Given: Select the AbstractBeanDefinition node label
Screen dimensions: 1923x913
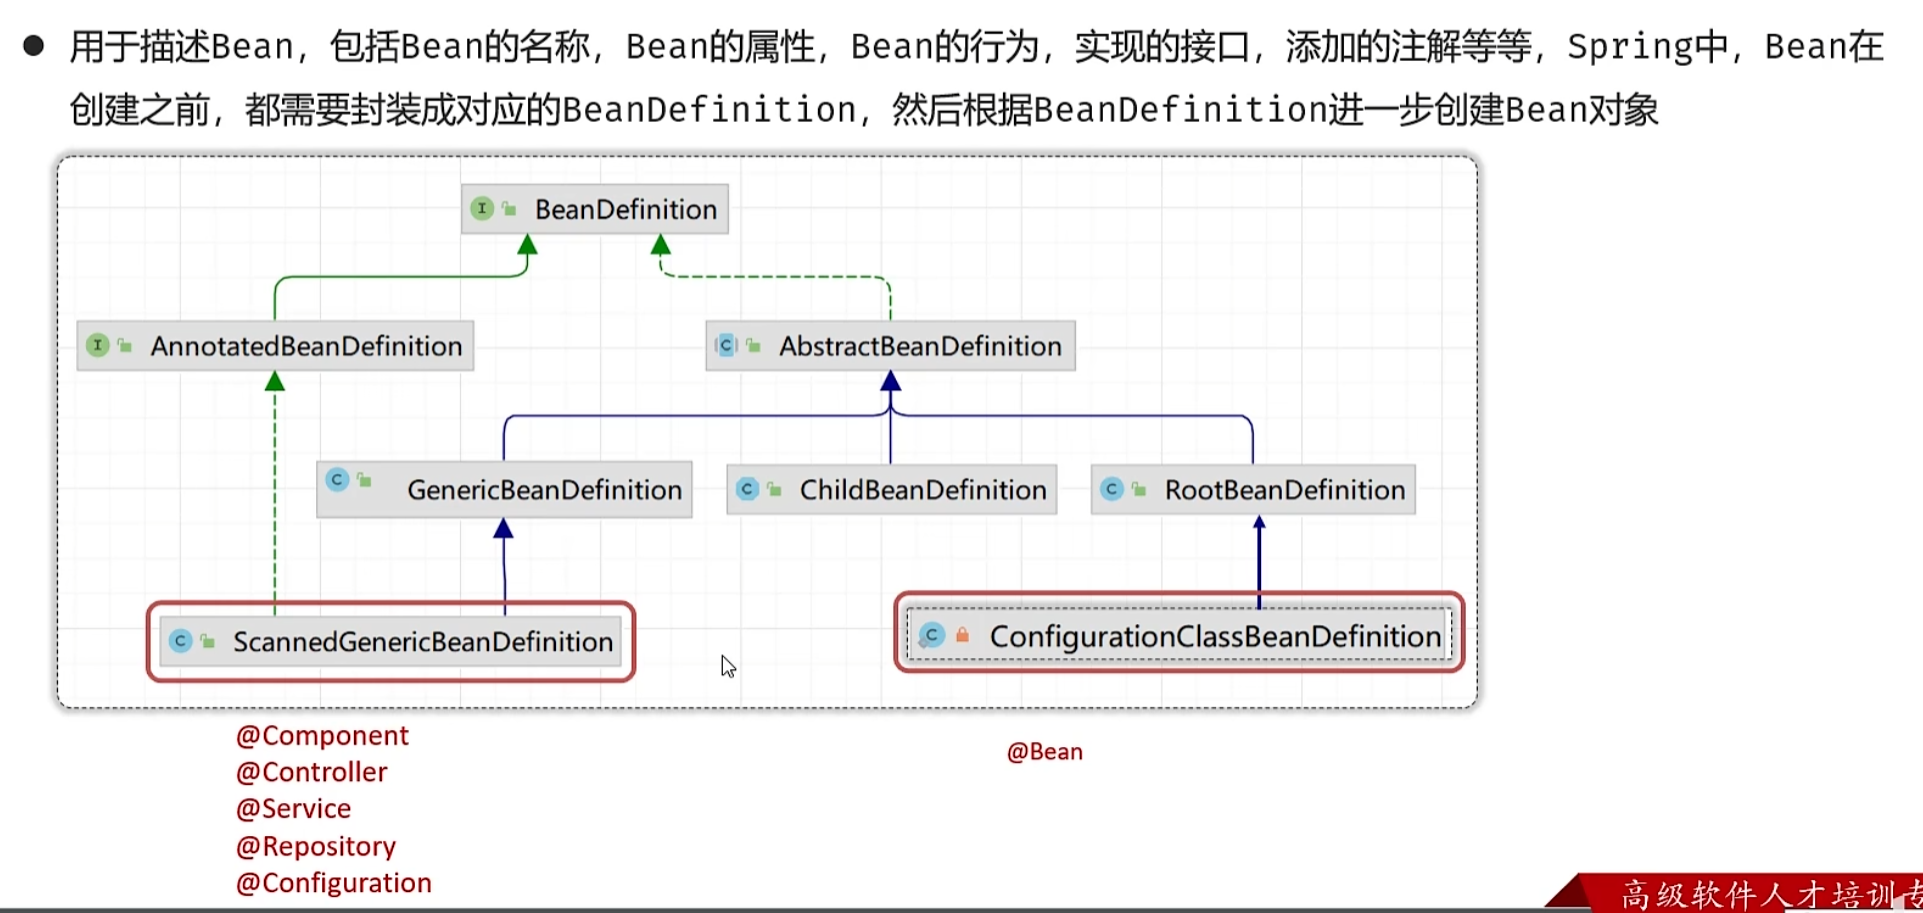Looking at the screenshot, I should (920, 346).
